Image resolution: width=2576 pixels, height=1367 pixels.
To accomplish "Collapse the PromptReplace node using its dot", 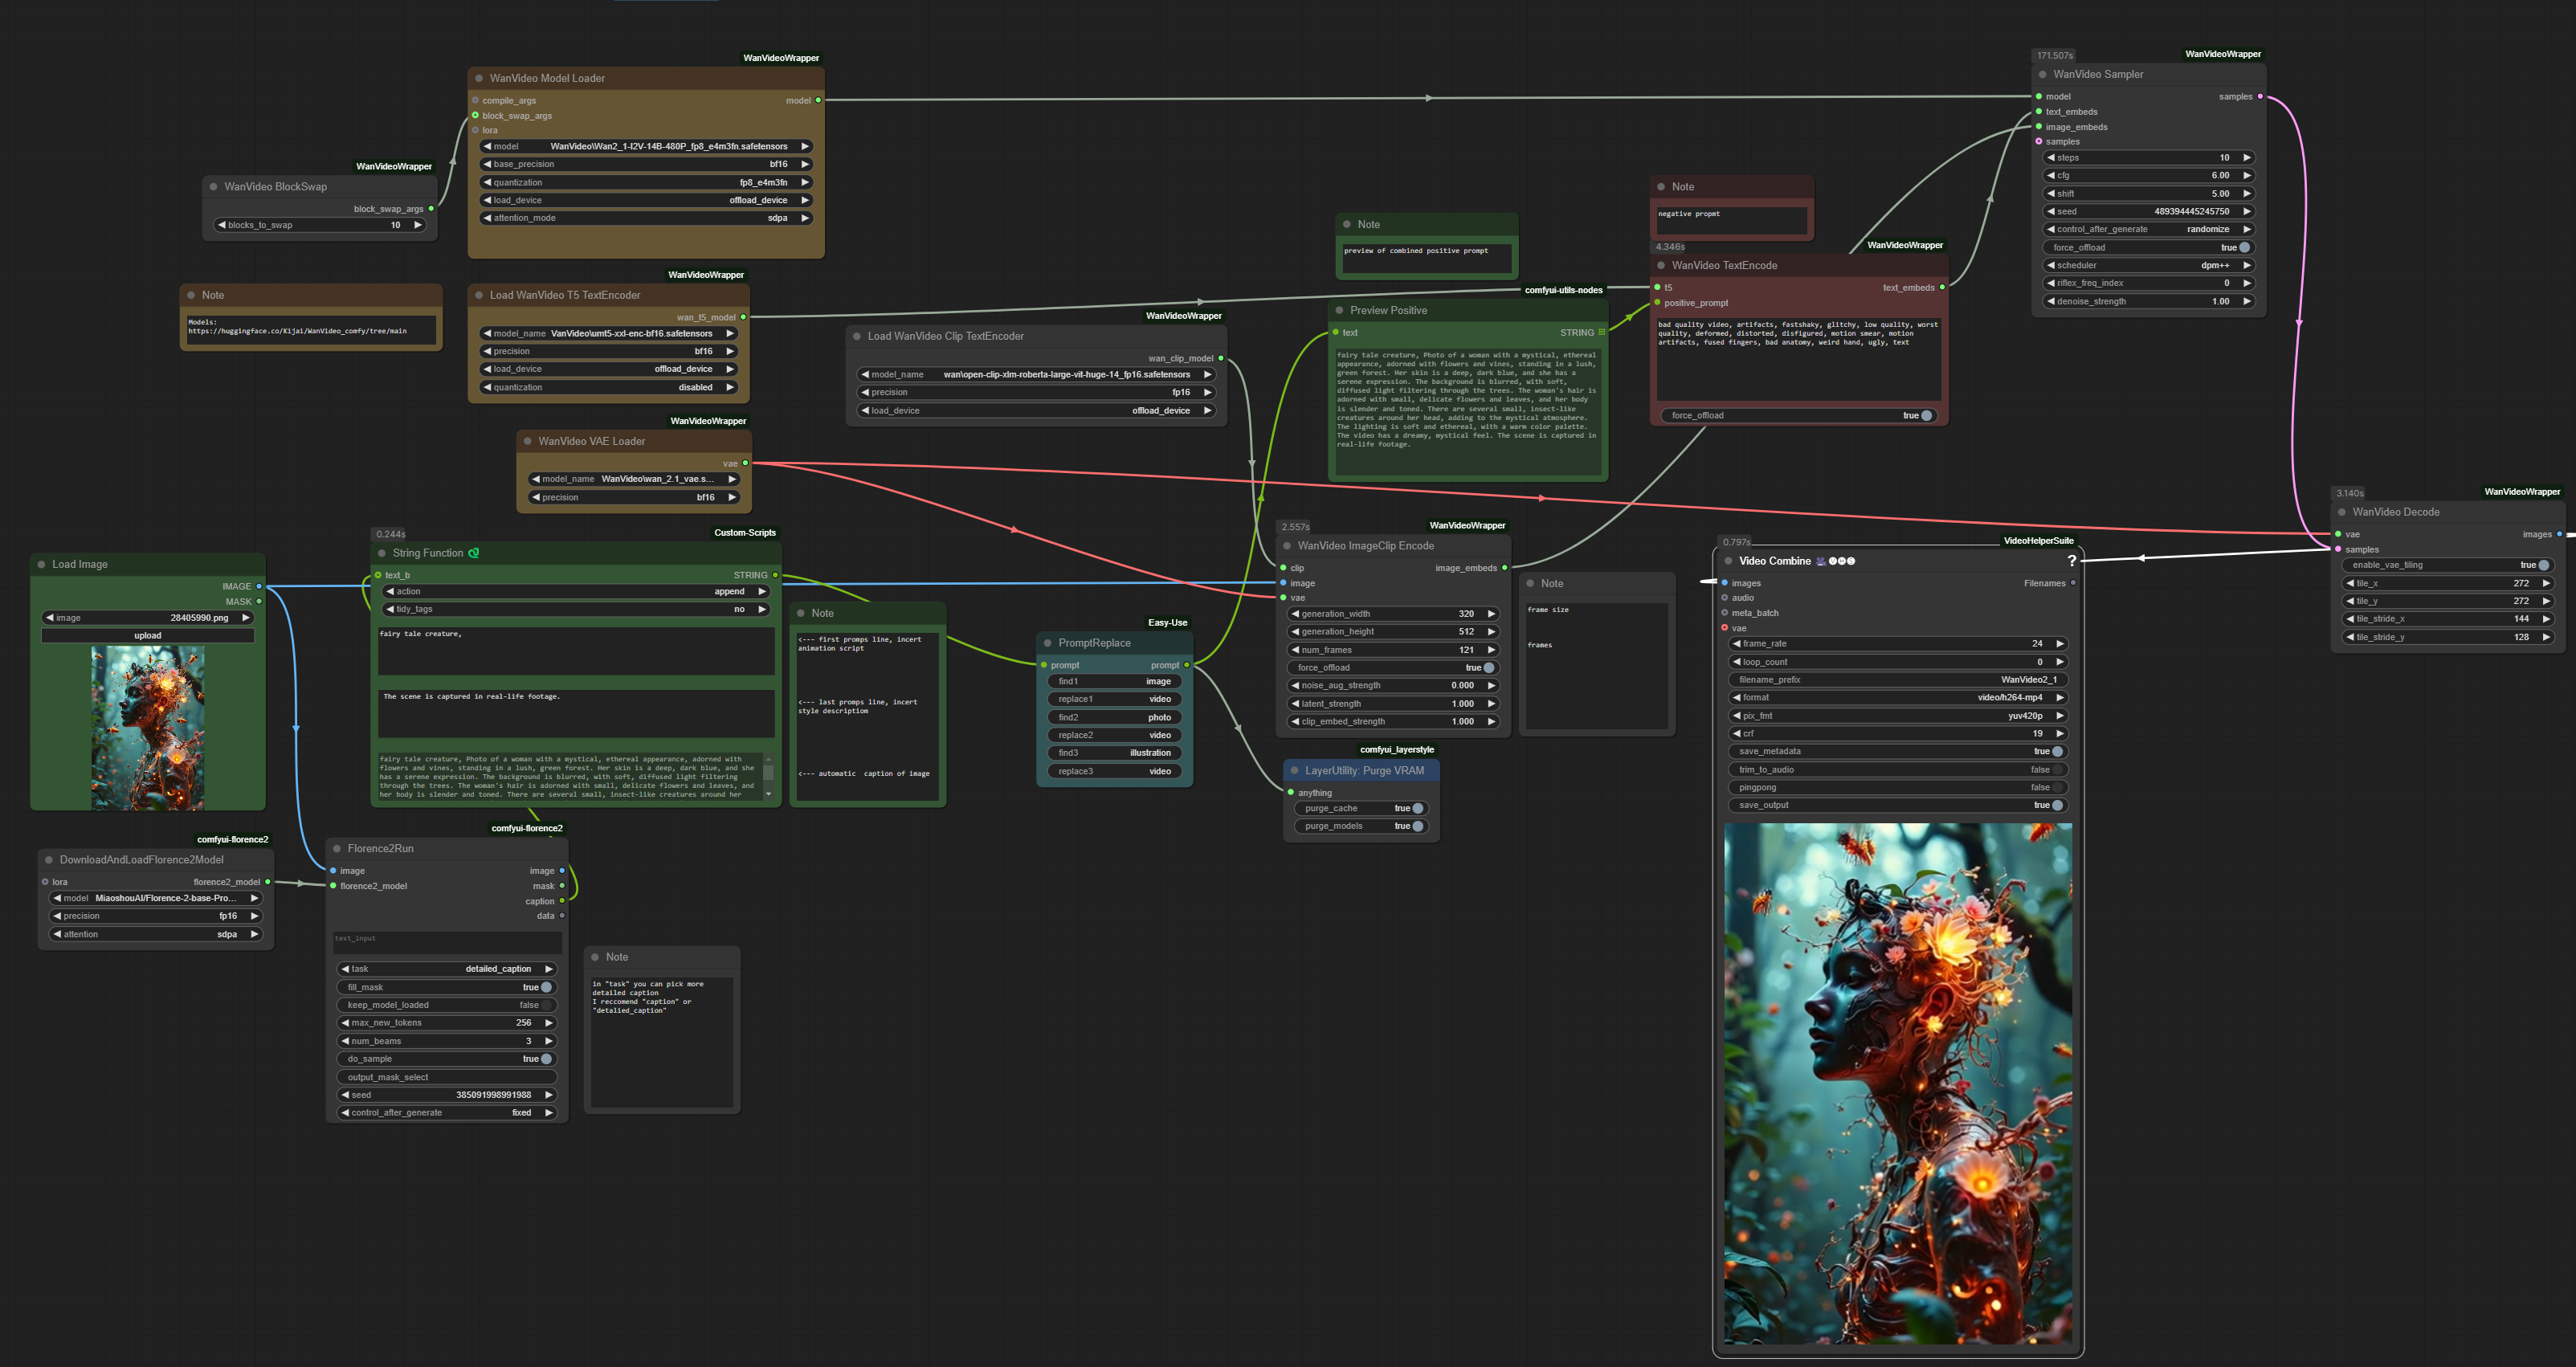I will [1048, 643].
